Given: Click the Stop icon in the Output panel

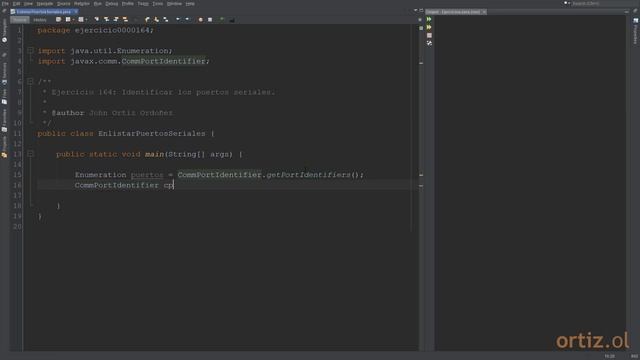Looking at the screenshot, I should pos(429,36).
